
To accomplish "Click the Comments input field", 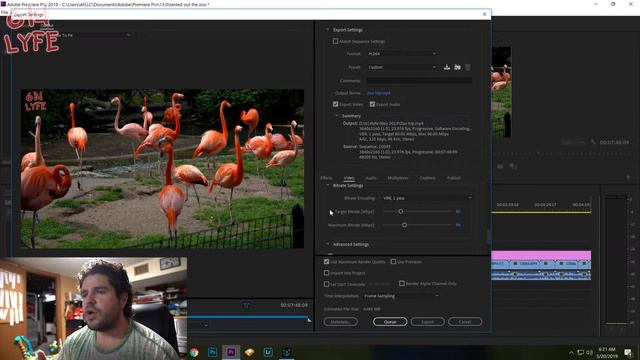I will (419, 80).
